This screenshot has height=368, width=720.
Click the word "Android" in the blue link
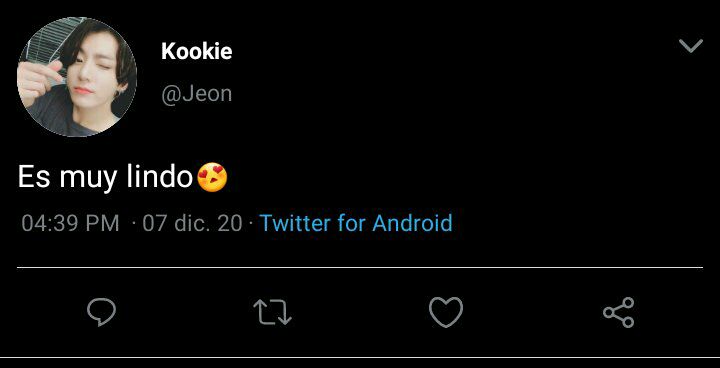(x=412, y=223)
